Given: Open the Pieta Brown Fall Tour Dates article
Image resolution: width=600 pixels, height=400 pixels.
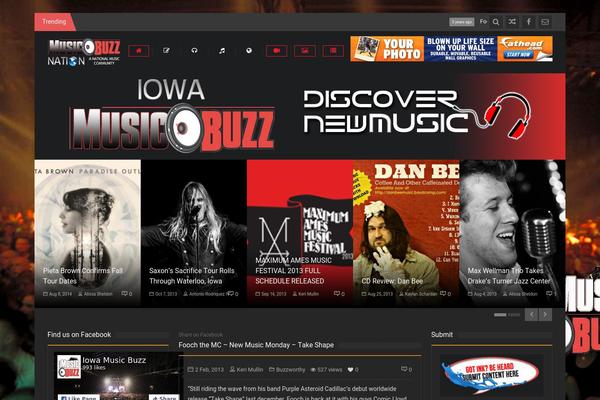Looking at the screenshot, I should (x=83, y=276).
